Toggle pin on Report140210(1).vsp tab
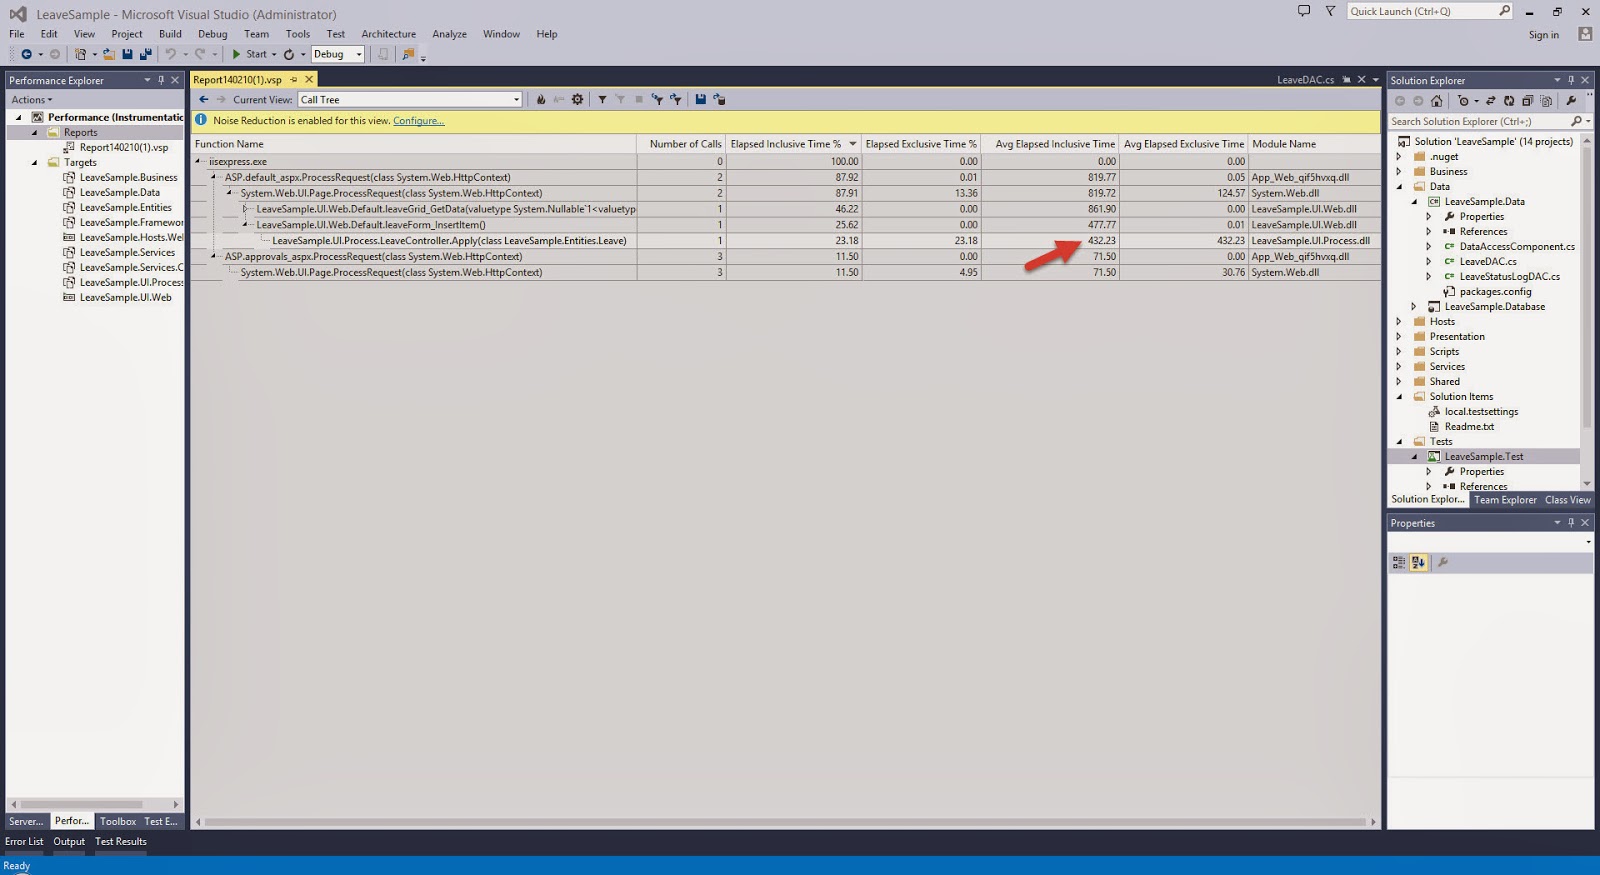Screen dimensions: 1600x875 (x=294, y=80)
